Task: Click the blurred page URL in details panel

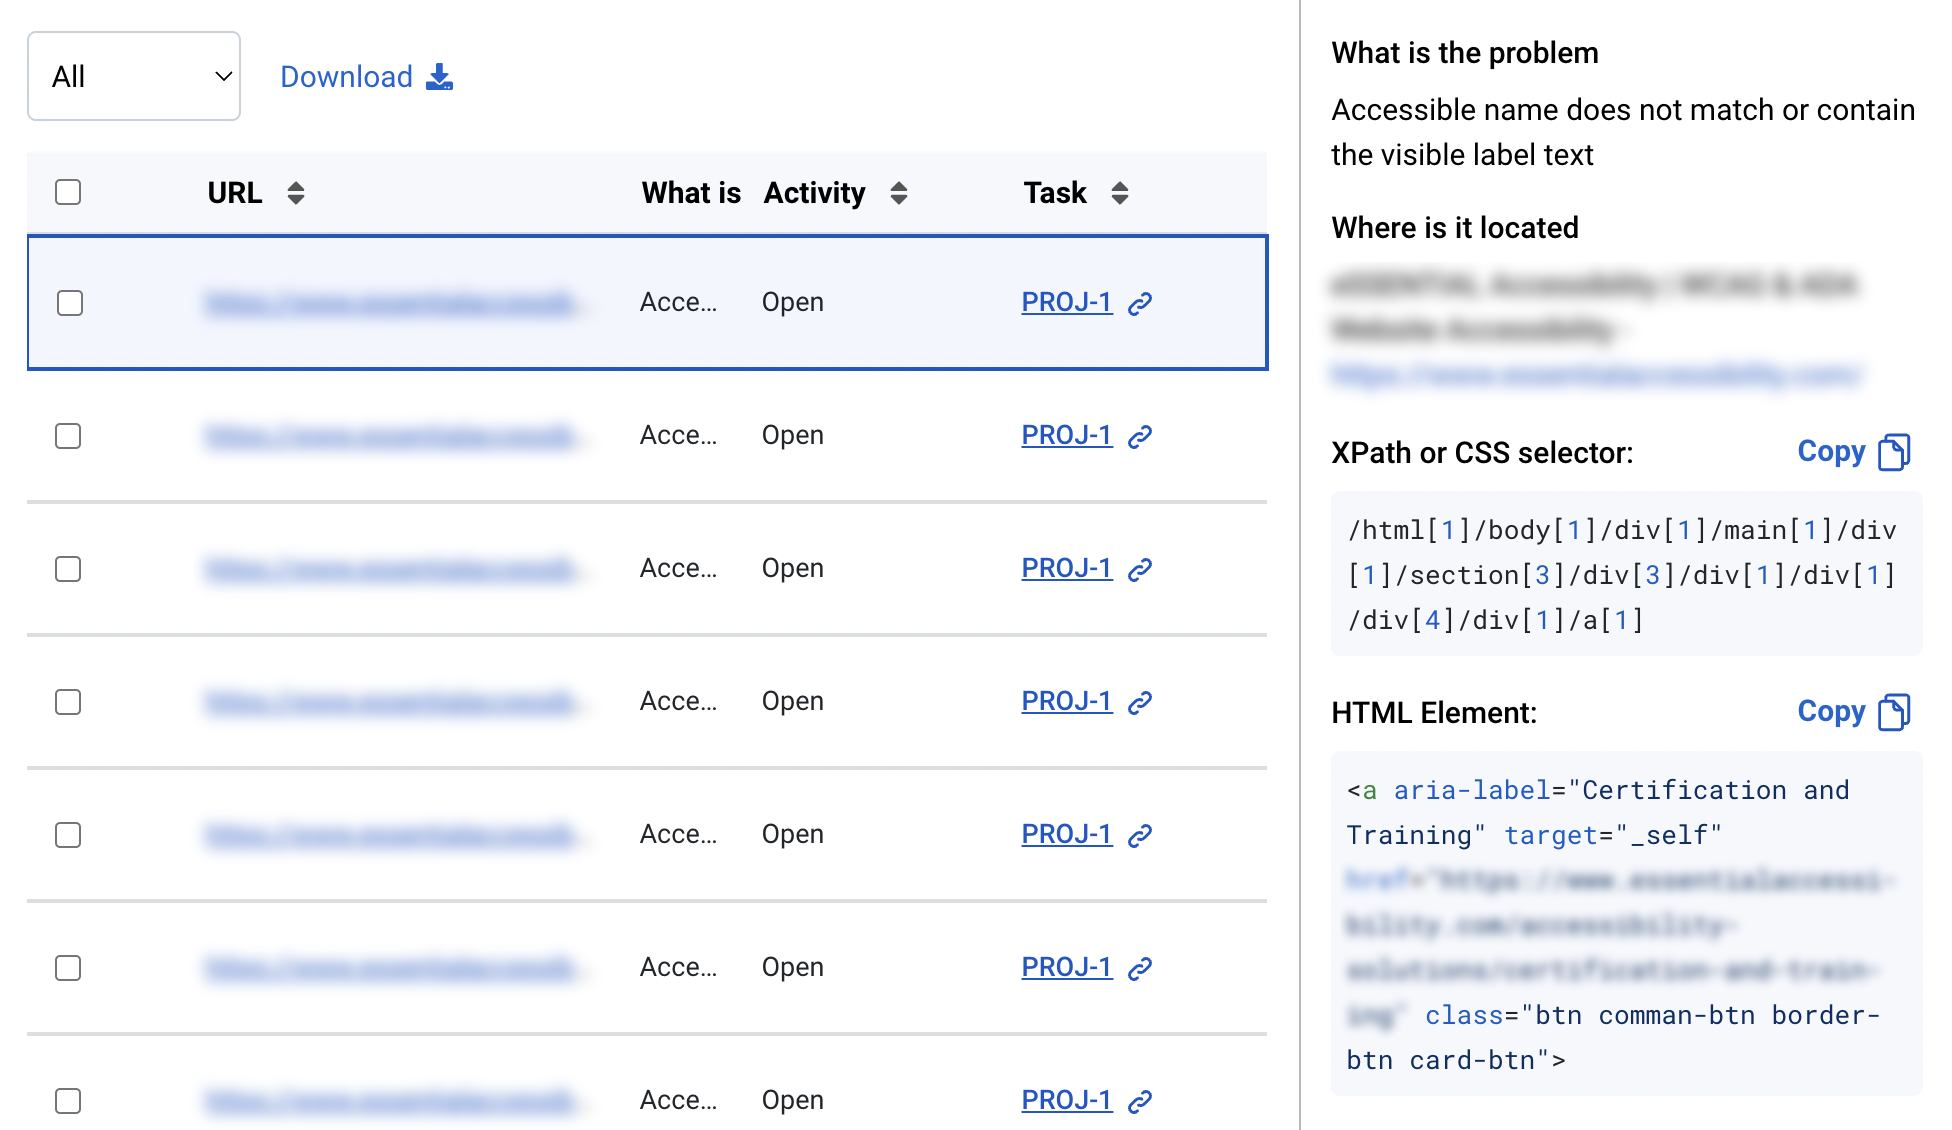Action: pyautogui.click(x=1595, y=375)
